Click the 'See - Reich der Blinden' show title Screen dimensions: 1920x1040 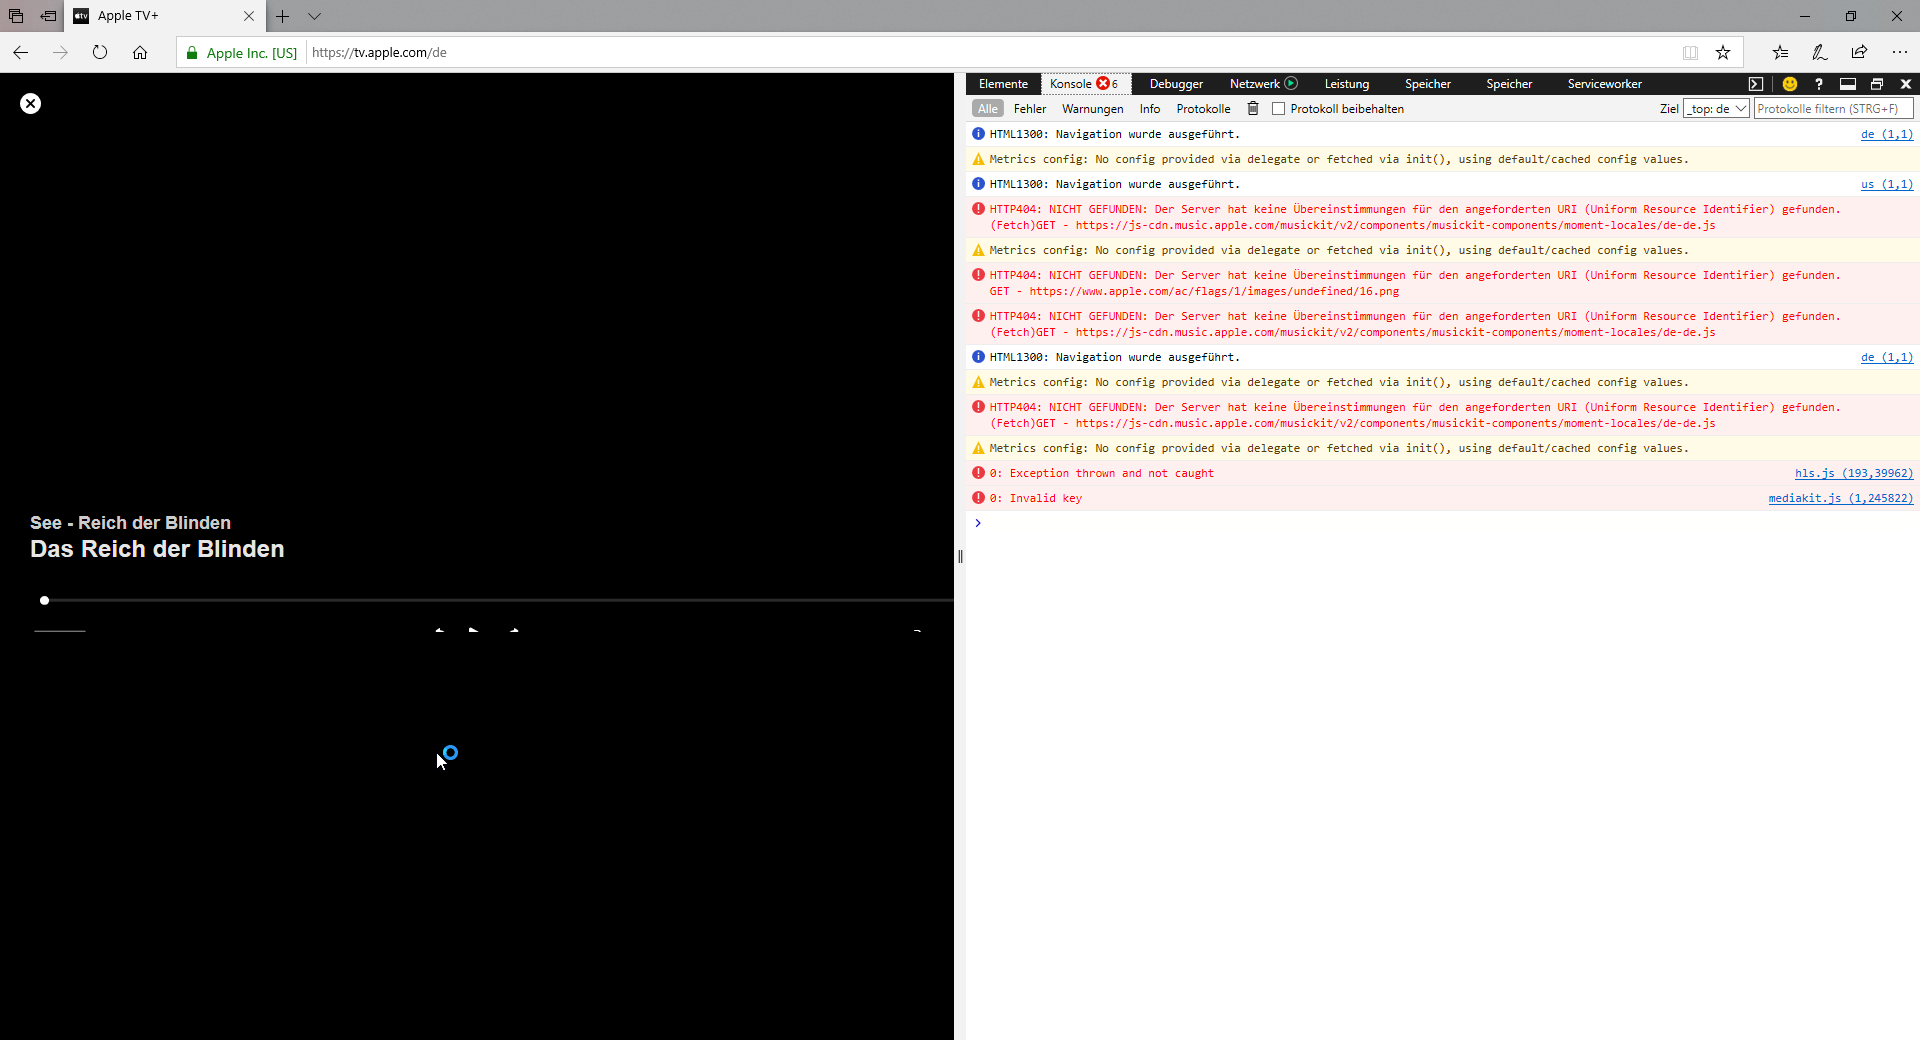pyautogui.click(x=130, y=523)
